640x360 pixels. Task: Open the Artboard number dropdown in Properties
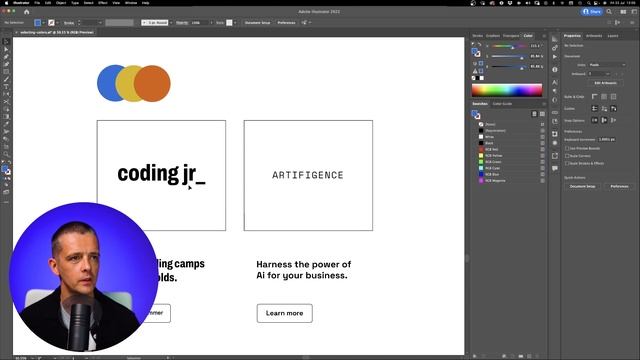599,74
